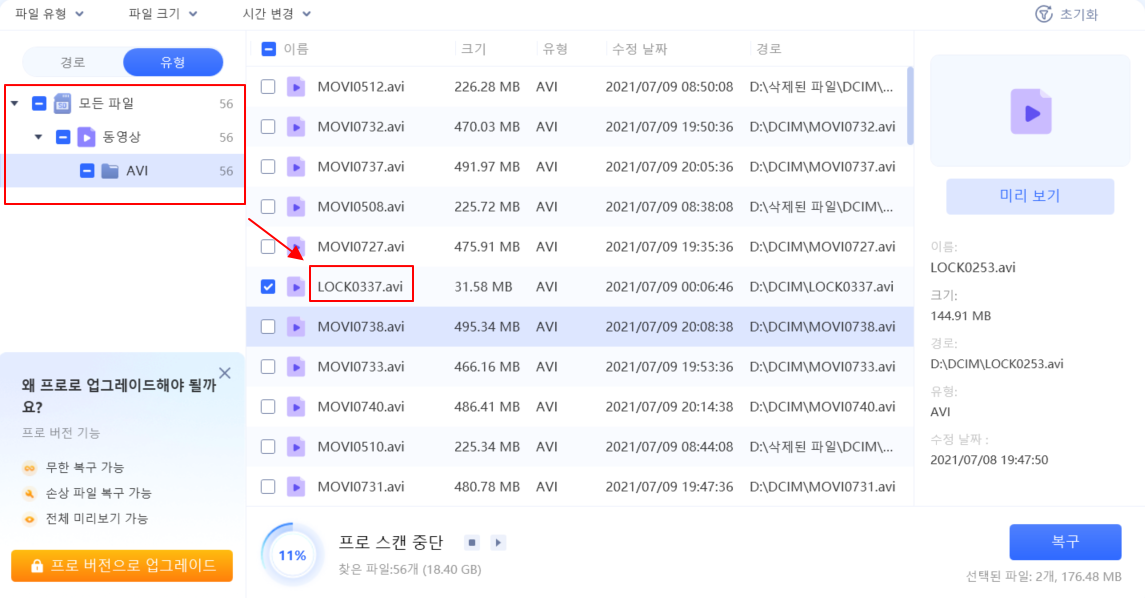Click the infinity icon beside 무한 복구 가능
Image resolution: width=1145 pixels, height=598 pixels.
tap(29, 468)
